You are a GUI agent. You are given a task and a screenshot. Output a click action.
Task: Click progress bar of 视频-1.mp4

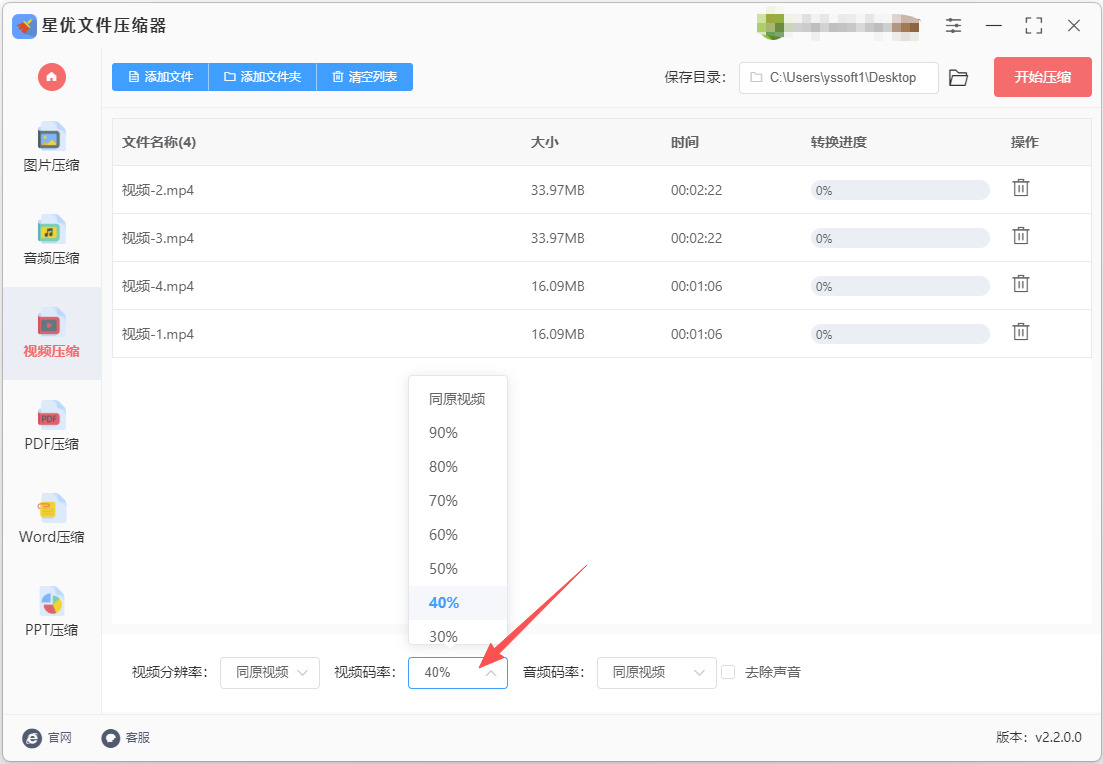click(900, 333)
